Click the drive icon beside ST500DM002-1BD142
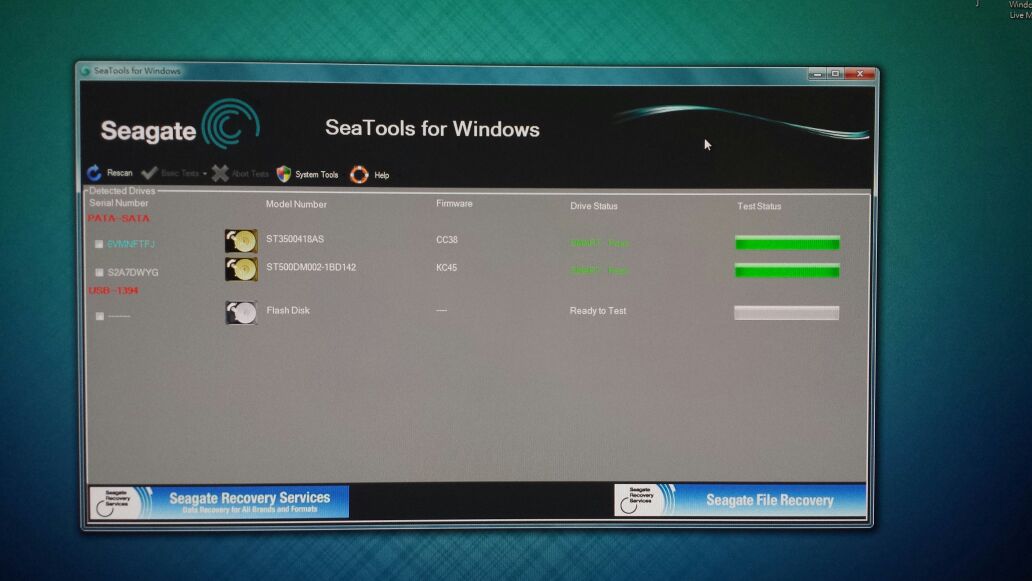 point(241,269)
